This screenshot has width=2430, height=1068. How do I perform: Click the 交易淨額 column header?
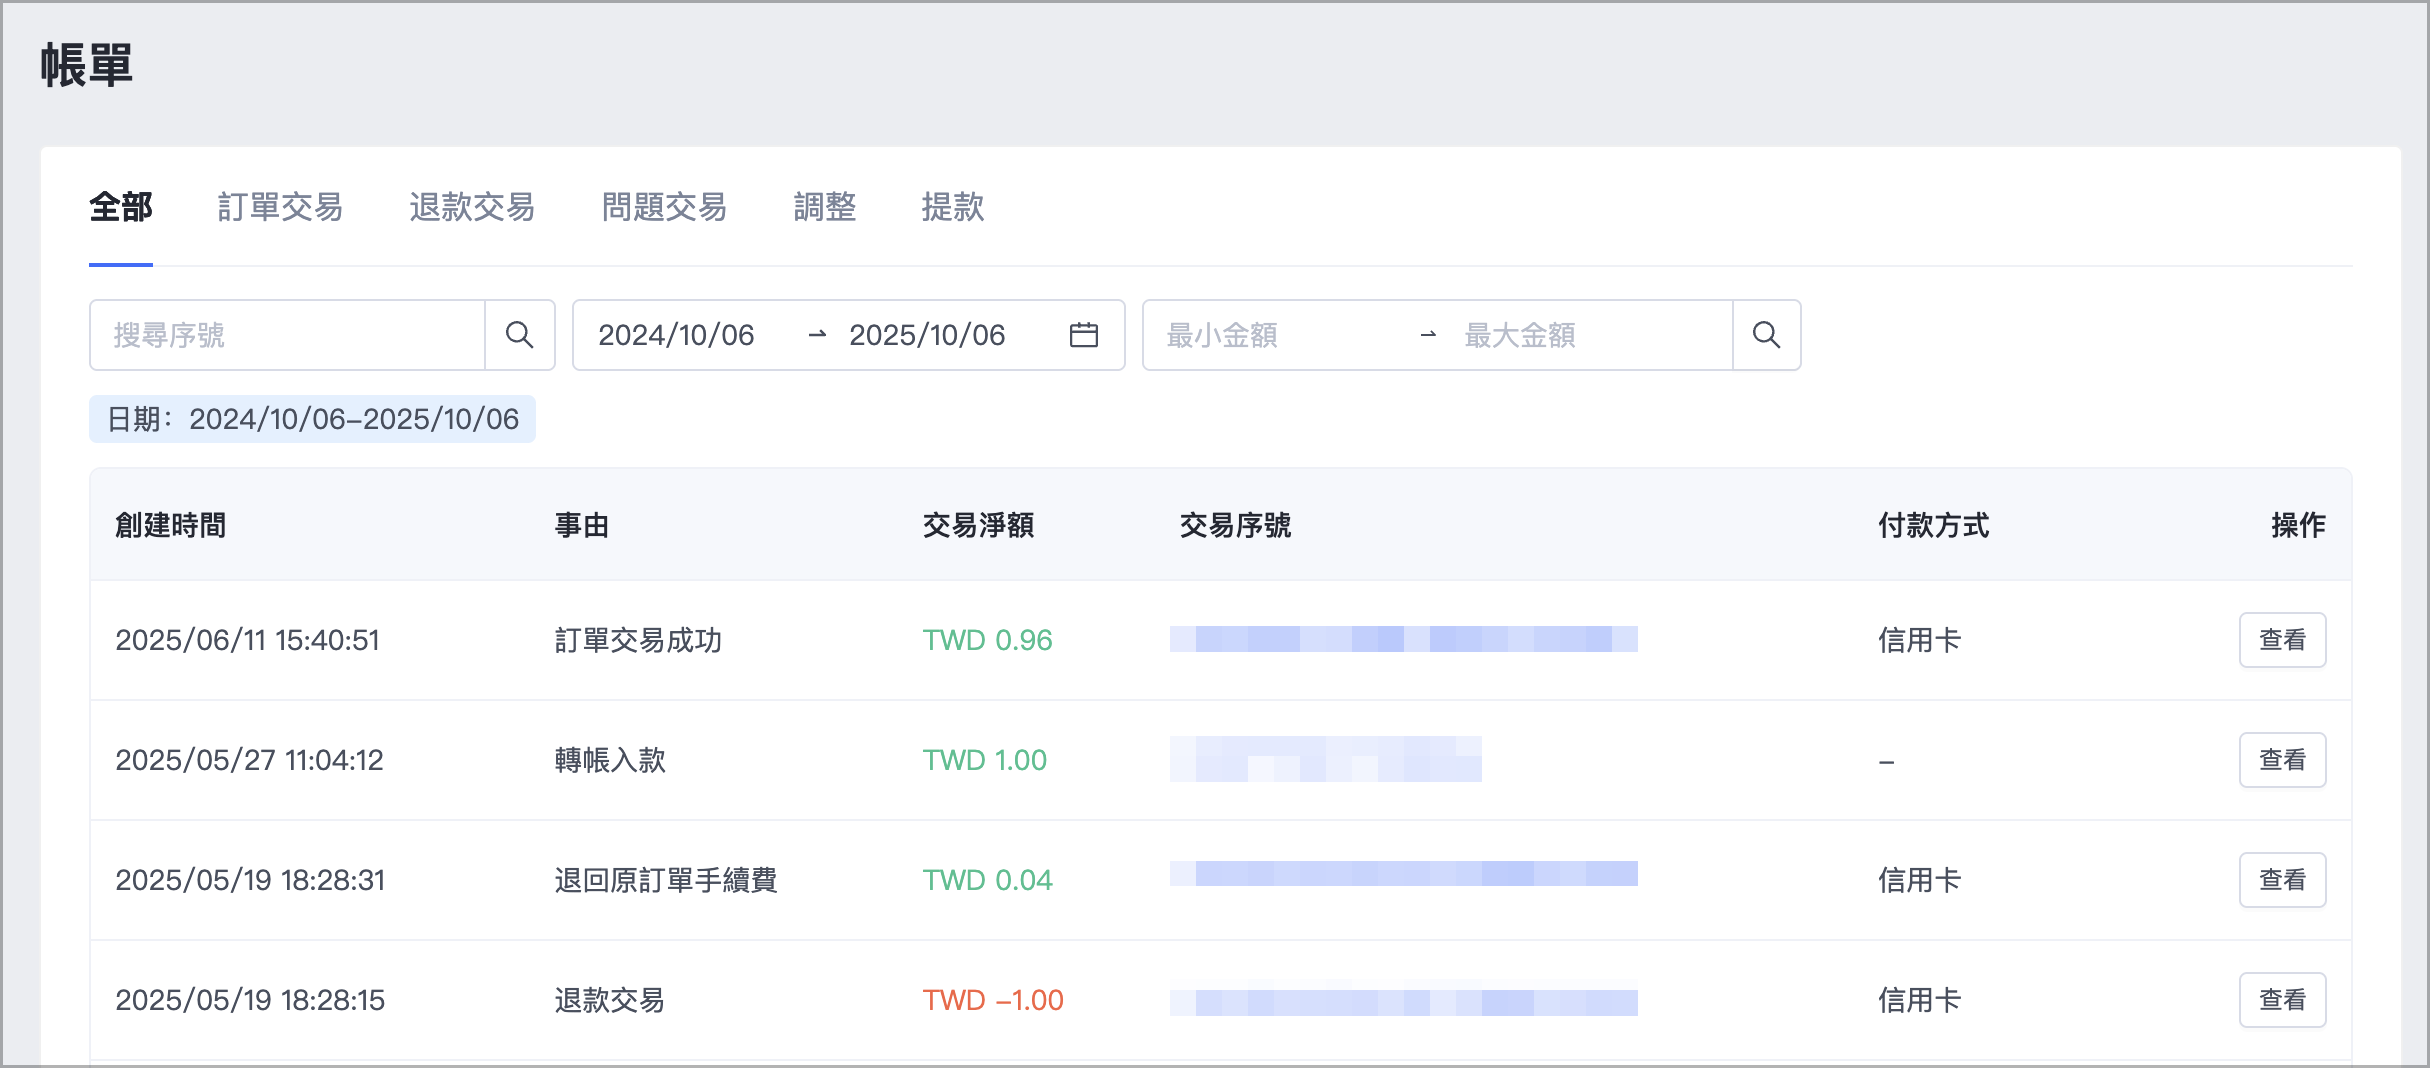click(978, 525)
